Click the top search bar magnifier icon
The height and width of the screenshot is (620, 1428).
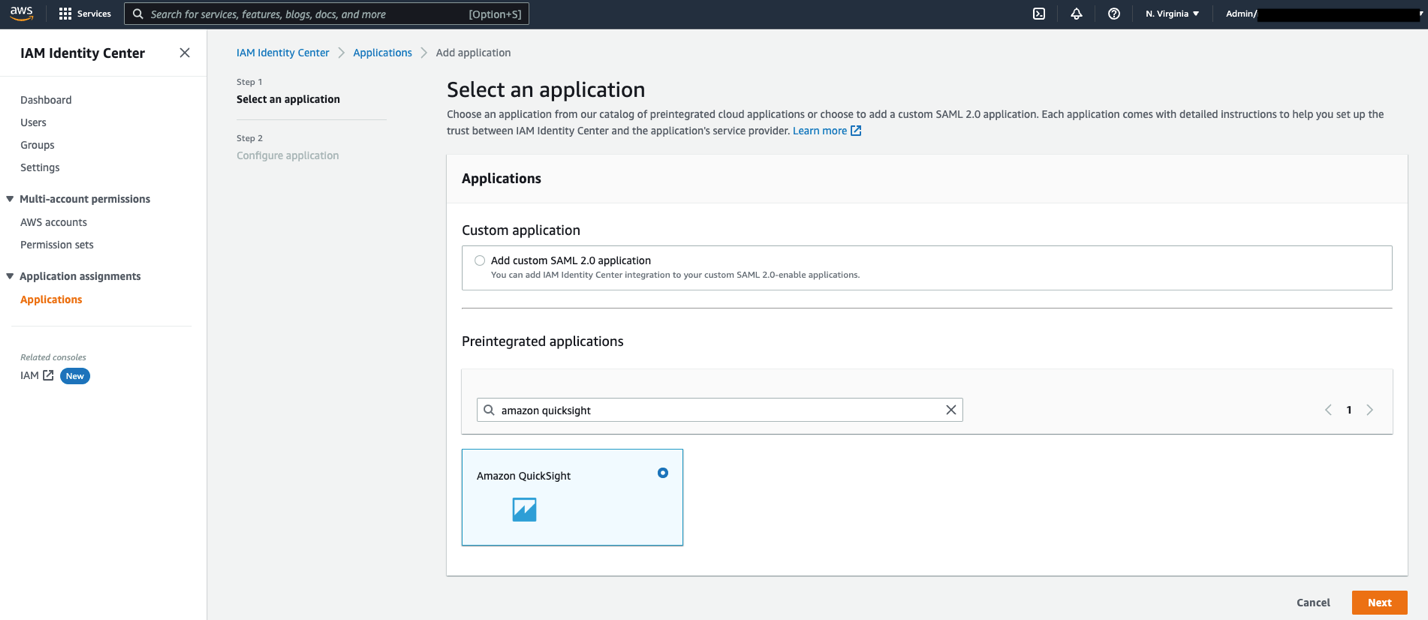point(138,14)
